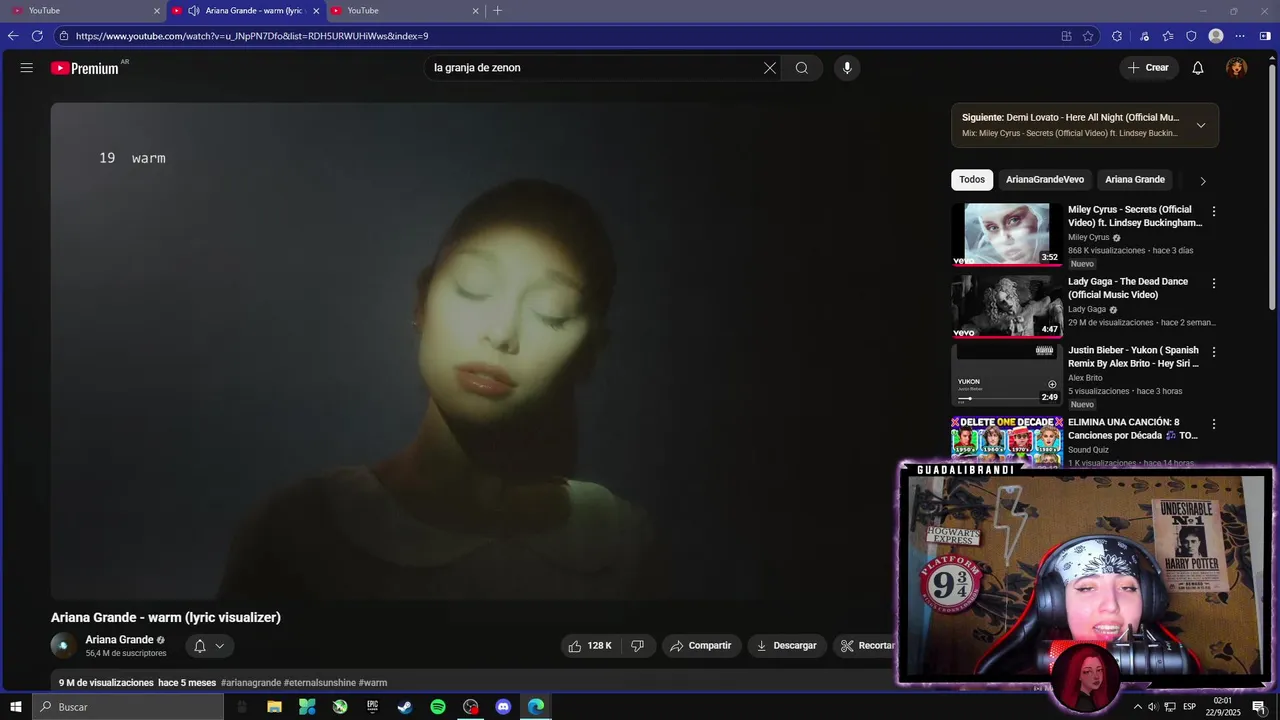Open the browser favorites list icon
Screen dimensions: 1280x720
click(1168, 36)
